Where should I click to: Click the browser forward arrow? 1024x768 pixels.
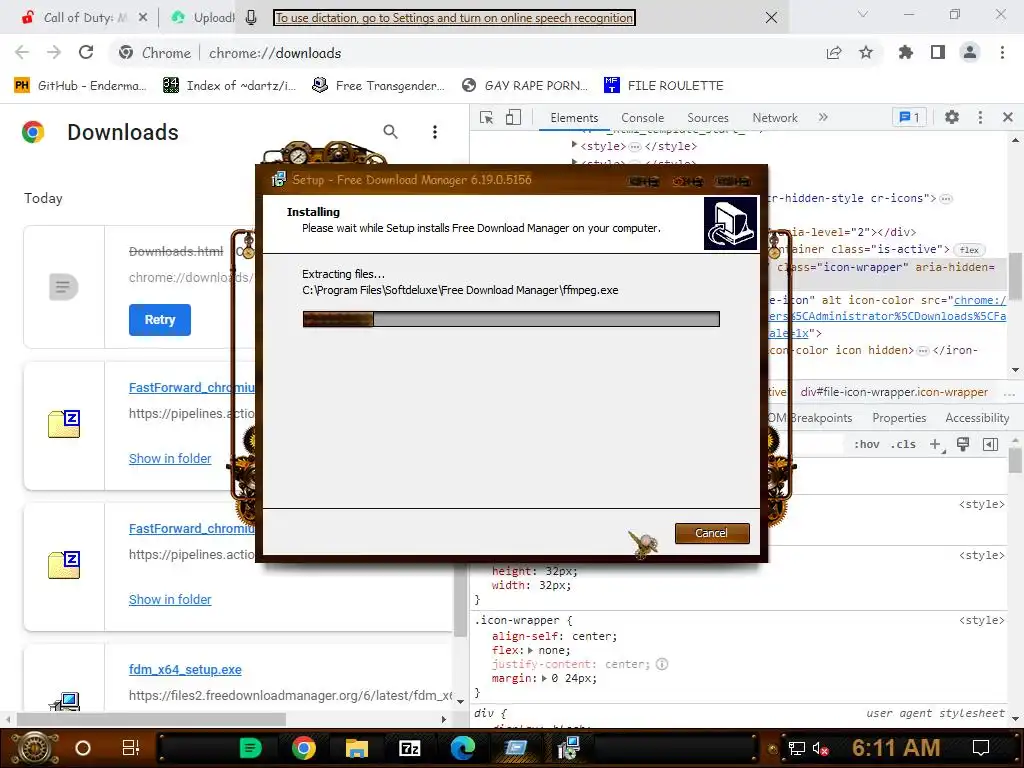54,53
